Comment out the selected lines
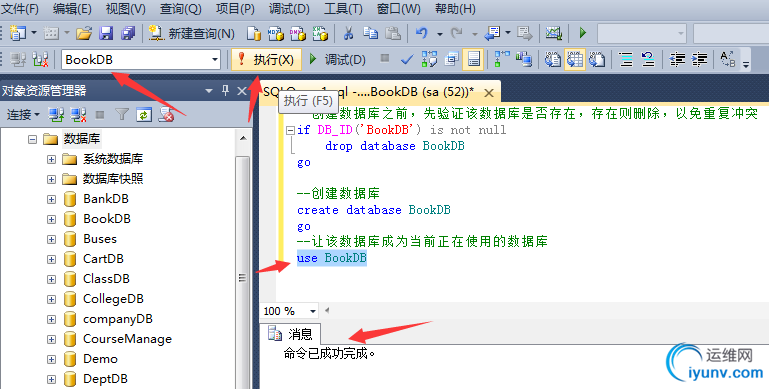769x389 pixels. [x=626, y=59]
